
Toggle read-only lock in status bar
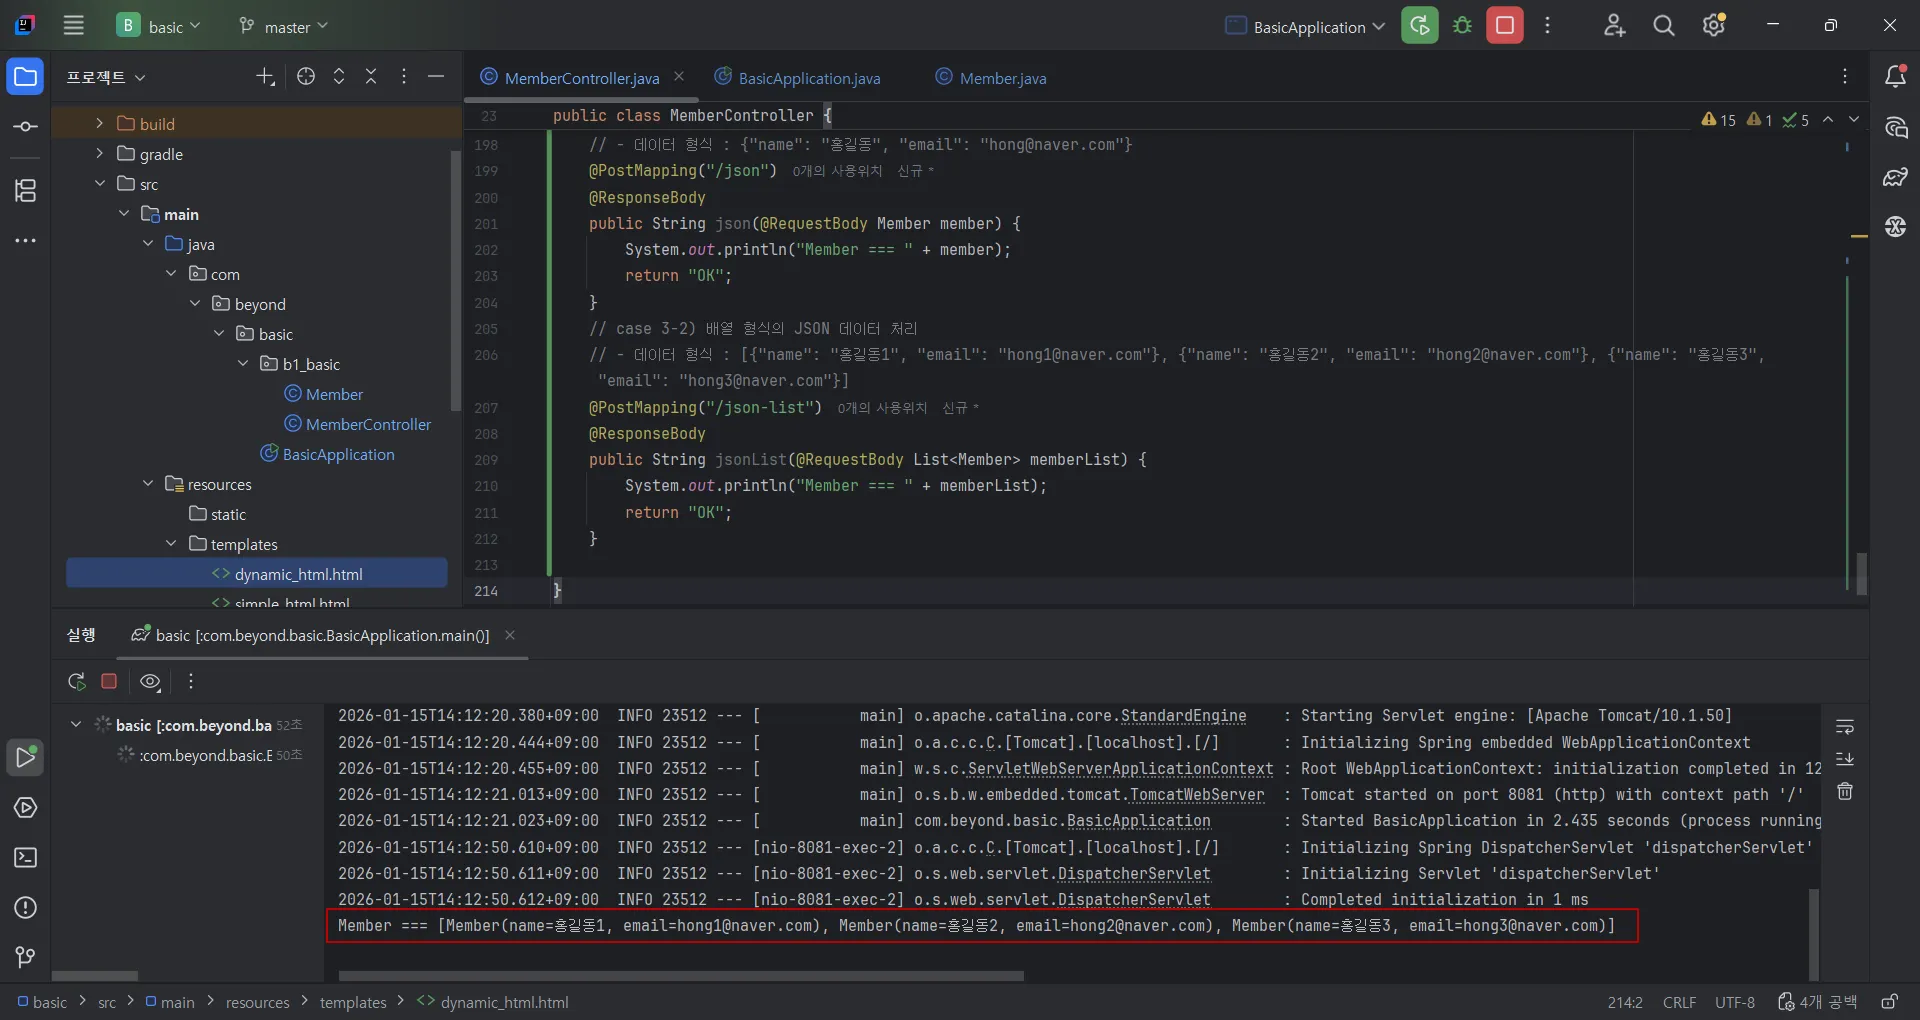[x=1890, y=1002]
